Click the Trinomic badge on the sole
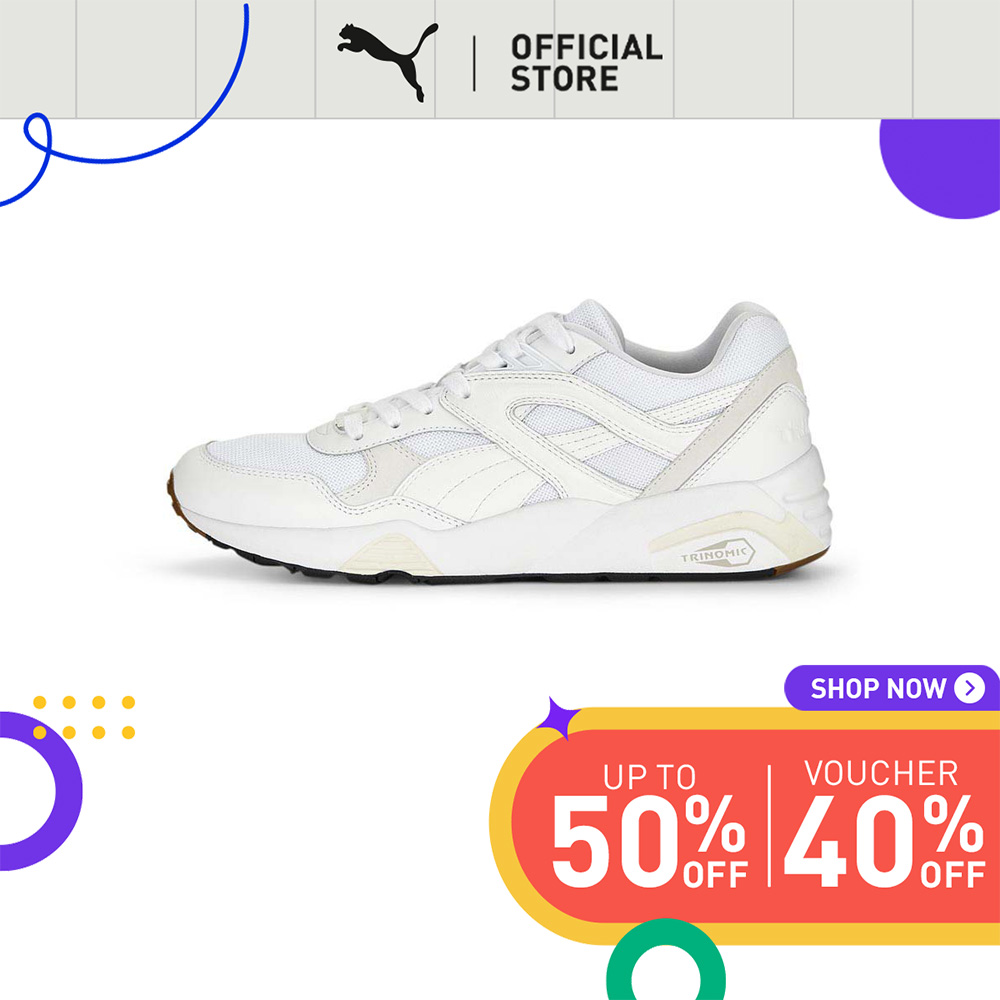The width and height of the screenshot is (1000, 1000). click(x=718, y=554)
